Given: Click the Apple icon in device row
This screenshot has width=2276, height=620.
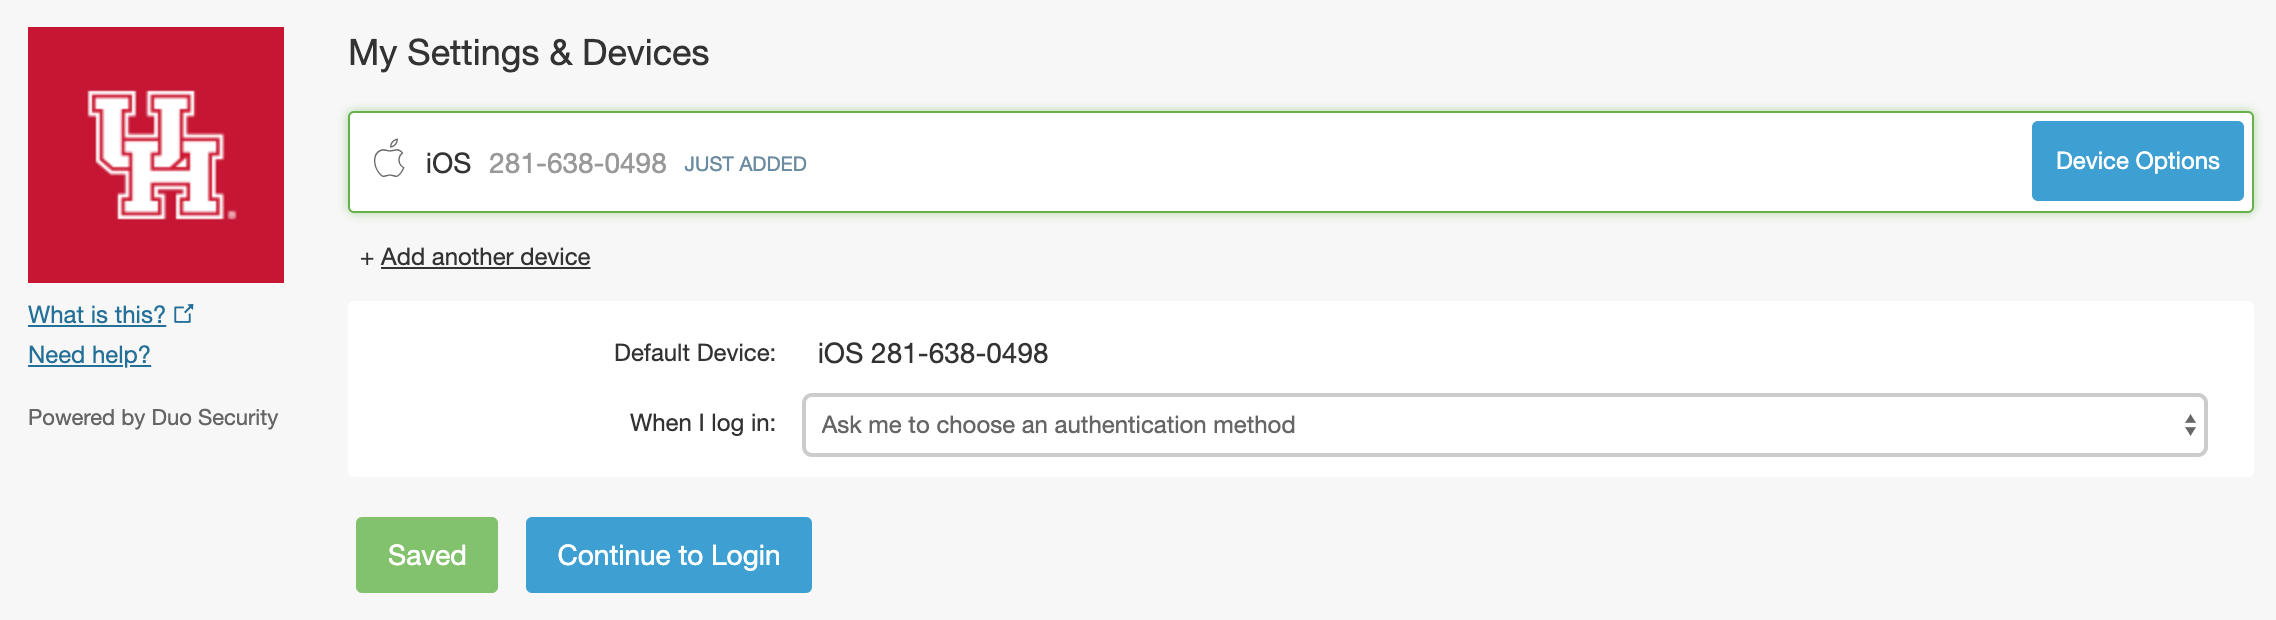Looking at the screenshot, I should point(389,160).
